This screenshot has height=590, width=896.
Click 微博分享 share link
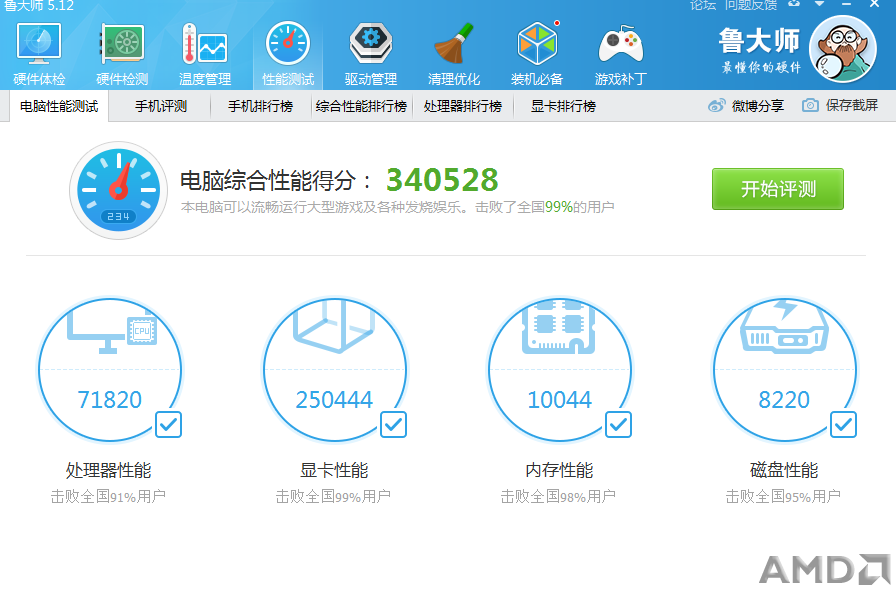pyautogui.click(x=758, y=106)
